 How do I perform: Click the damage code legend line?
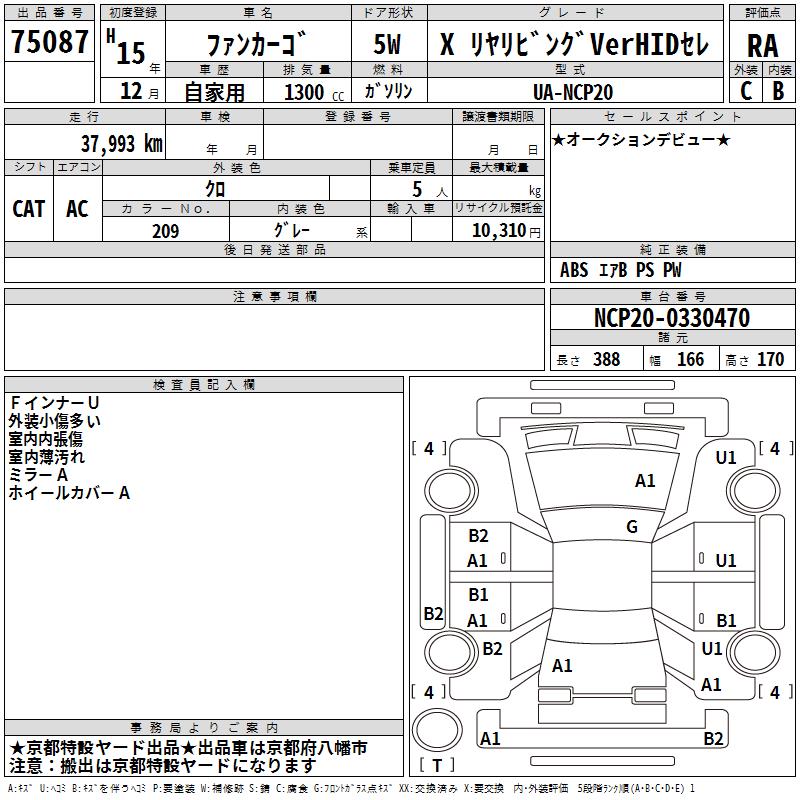[352, 788]
